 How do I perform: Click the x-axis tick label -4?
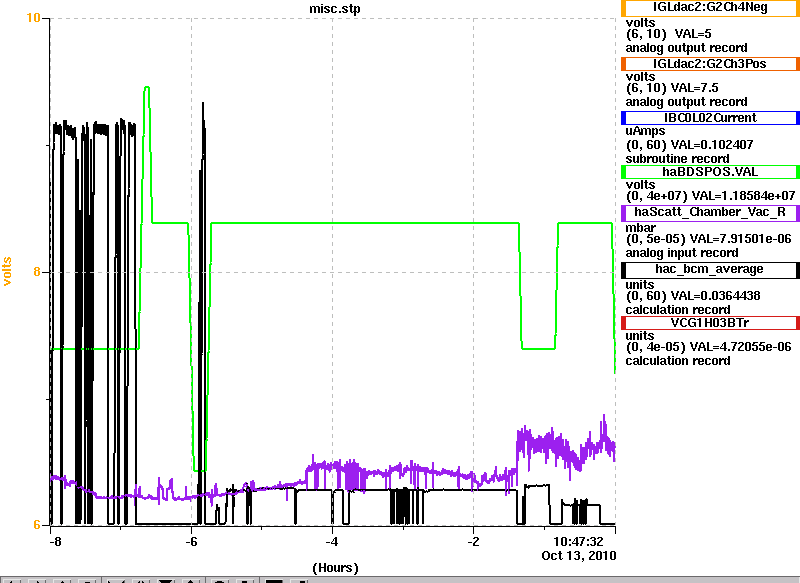pyautogui.click(x=332, y=542)
